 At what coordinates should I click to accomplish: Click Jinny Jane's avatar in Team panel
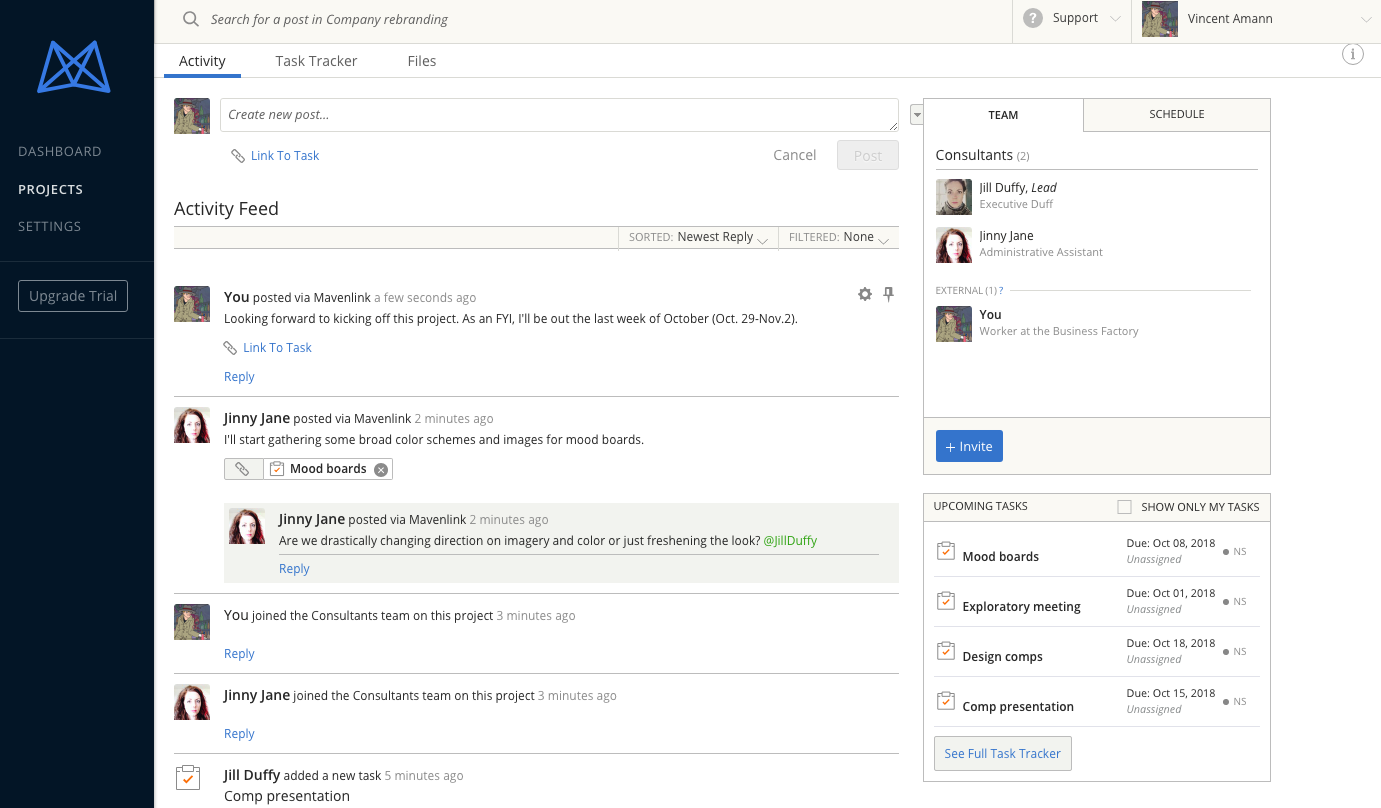[954, 245]
